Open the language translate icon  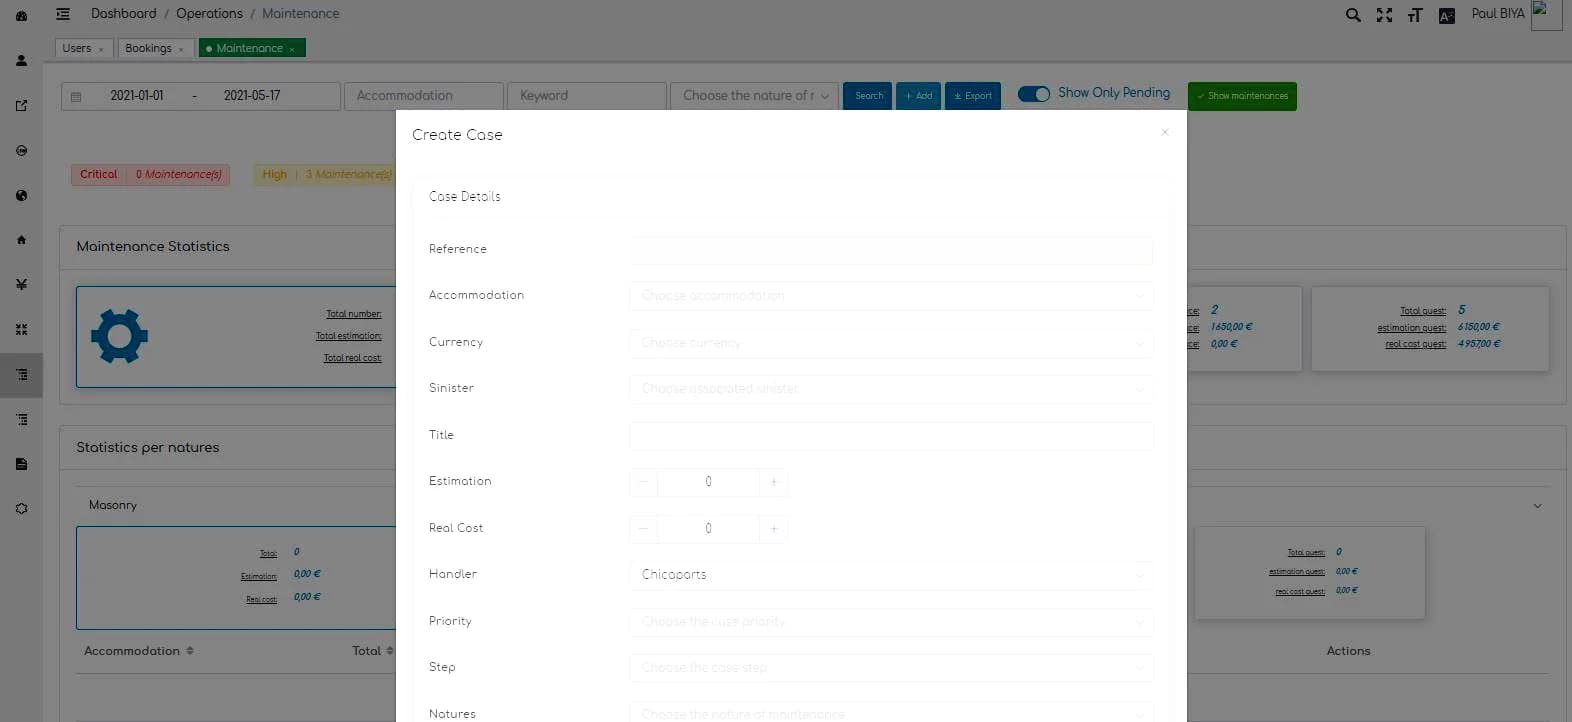1446,15
